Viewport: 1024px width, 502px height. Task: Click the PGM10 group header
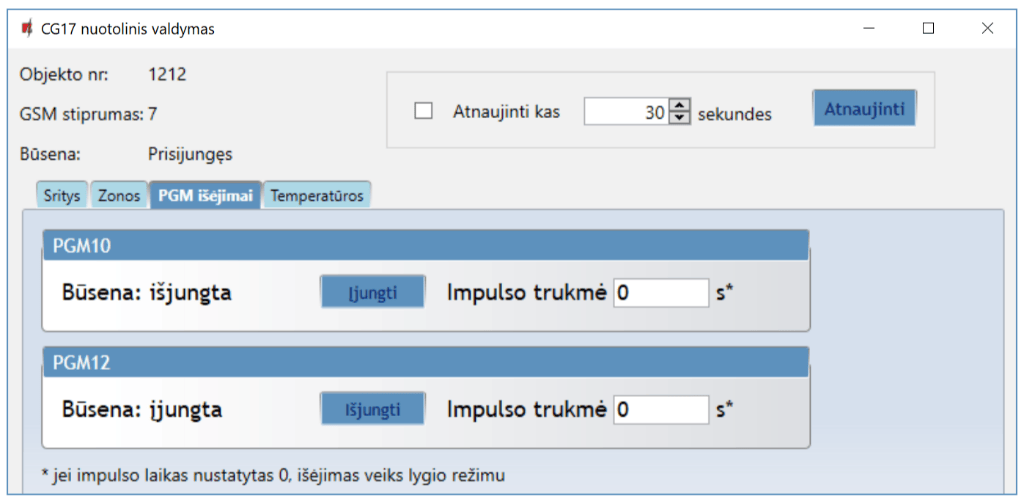425,246
